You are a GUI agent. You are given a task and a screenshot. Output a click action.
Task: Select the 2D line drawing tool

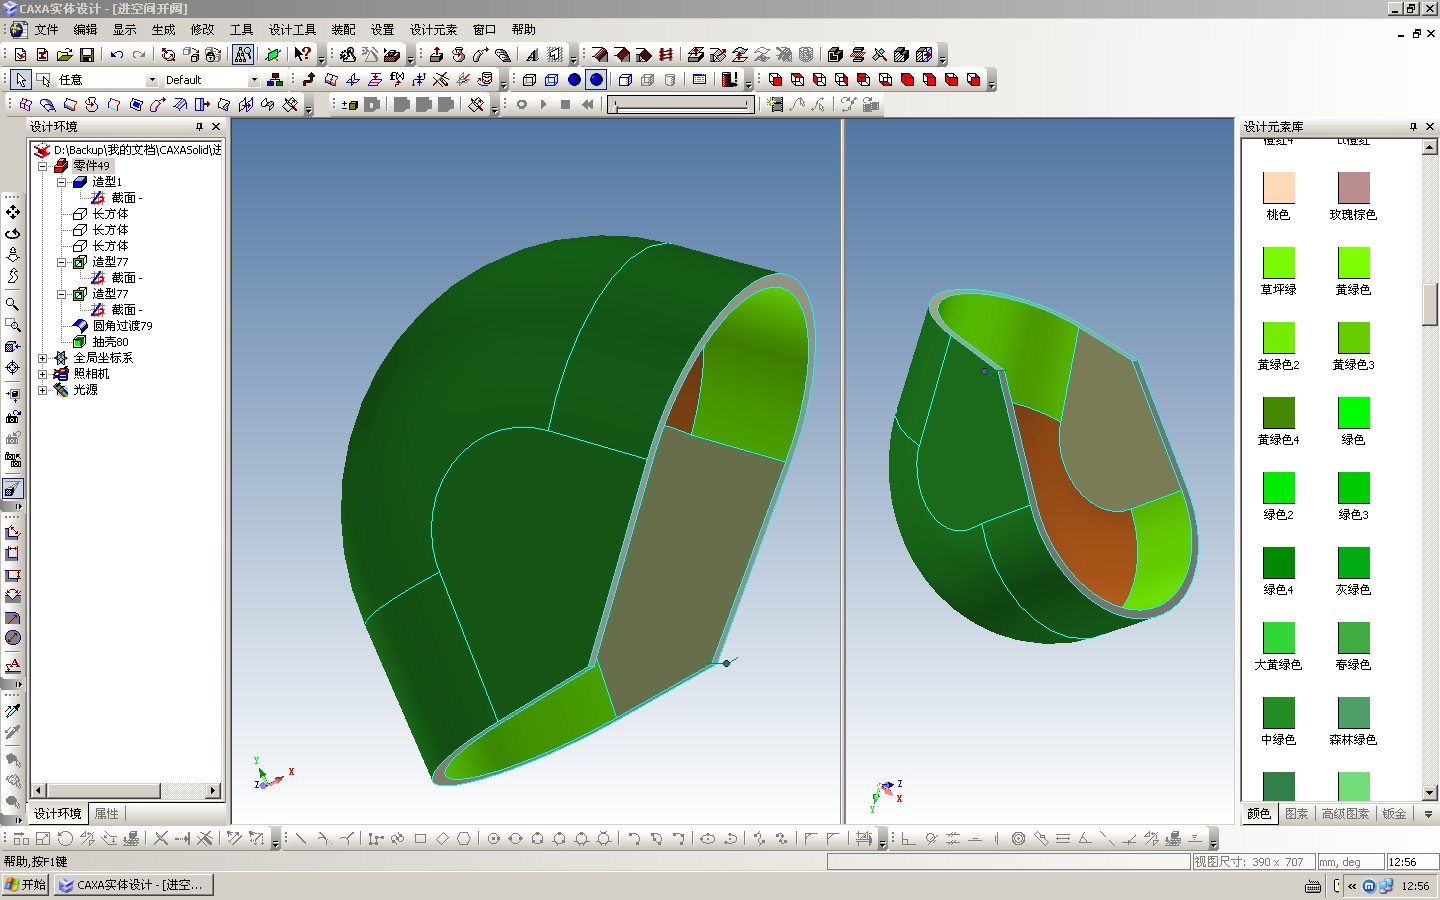coord(301,839)
